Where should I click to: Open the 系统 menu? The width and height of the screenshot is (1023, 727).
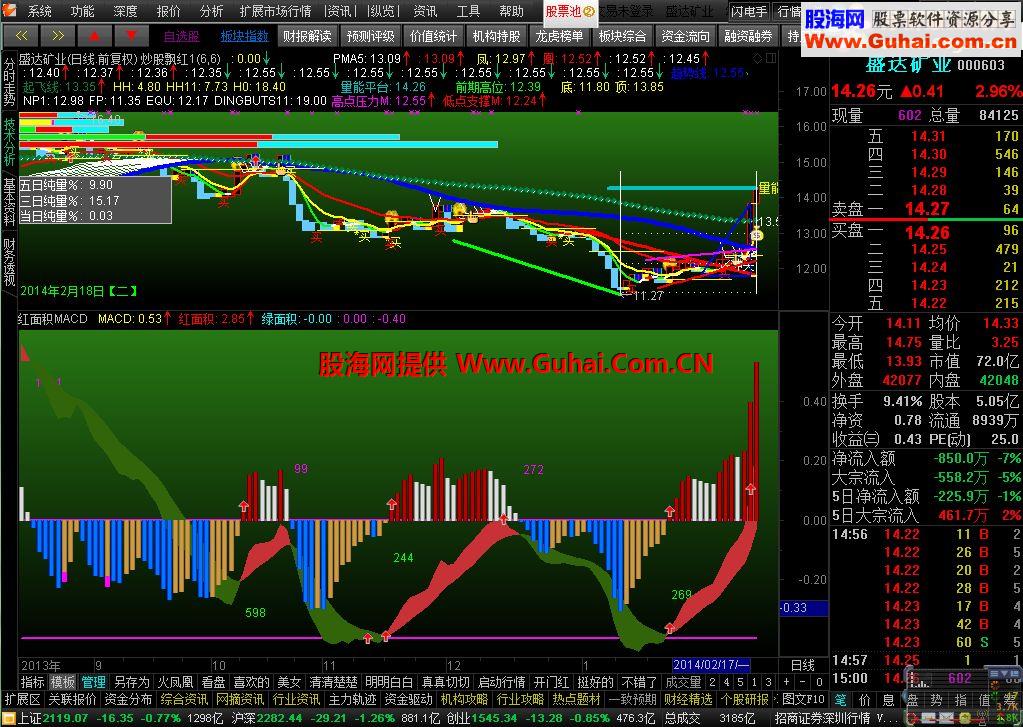pos(39,11)
